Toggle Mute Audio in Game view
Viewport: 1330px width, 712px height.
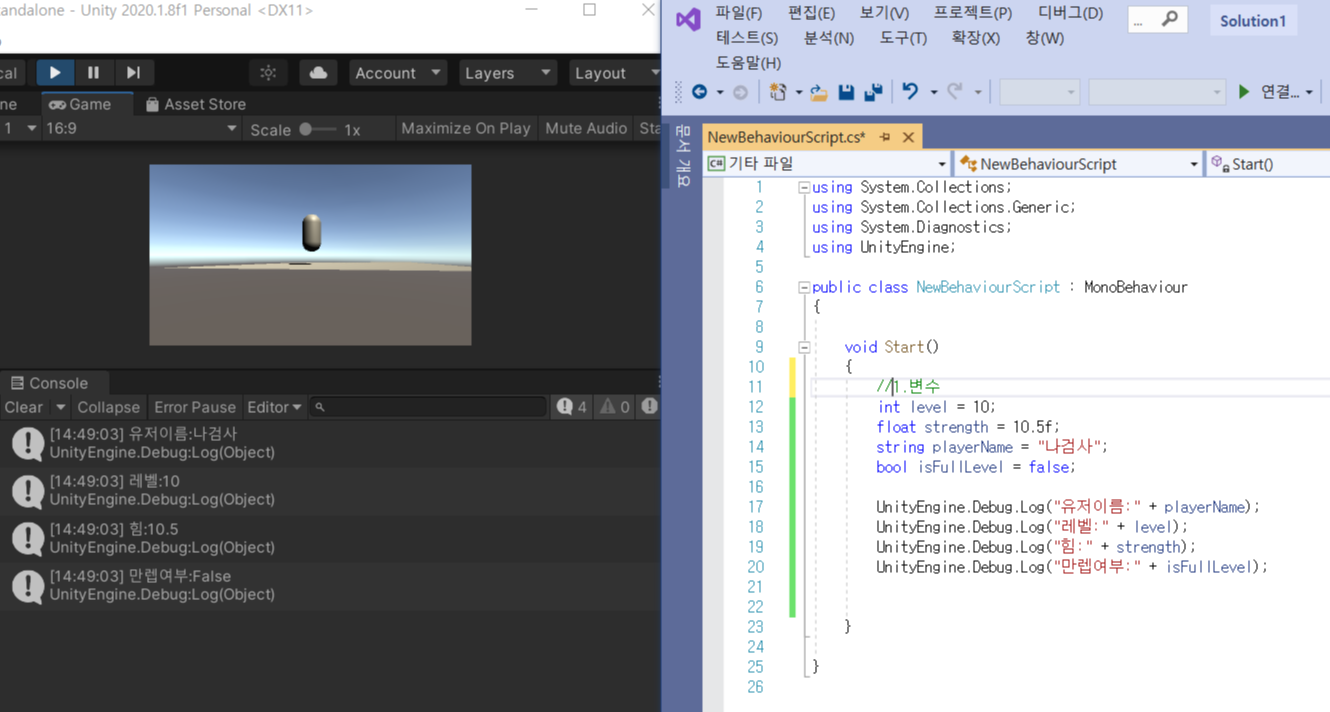coord(586,128)
